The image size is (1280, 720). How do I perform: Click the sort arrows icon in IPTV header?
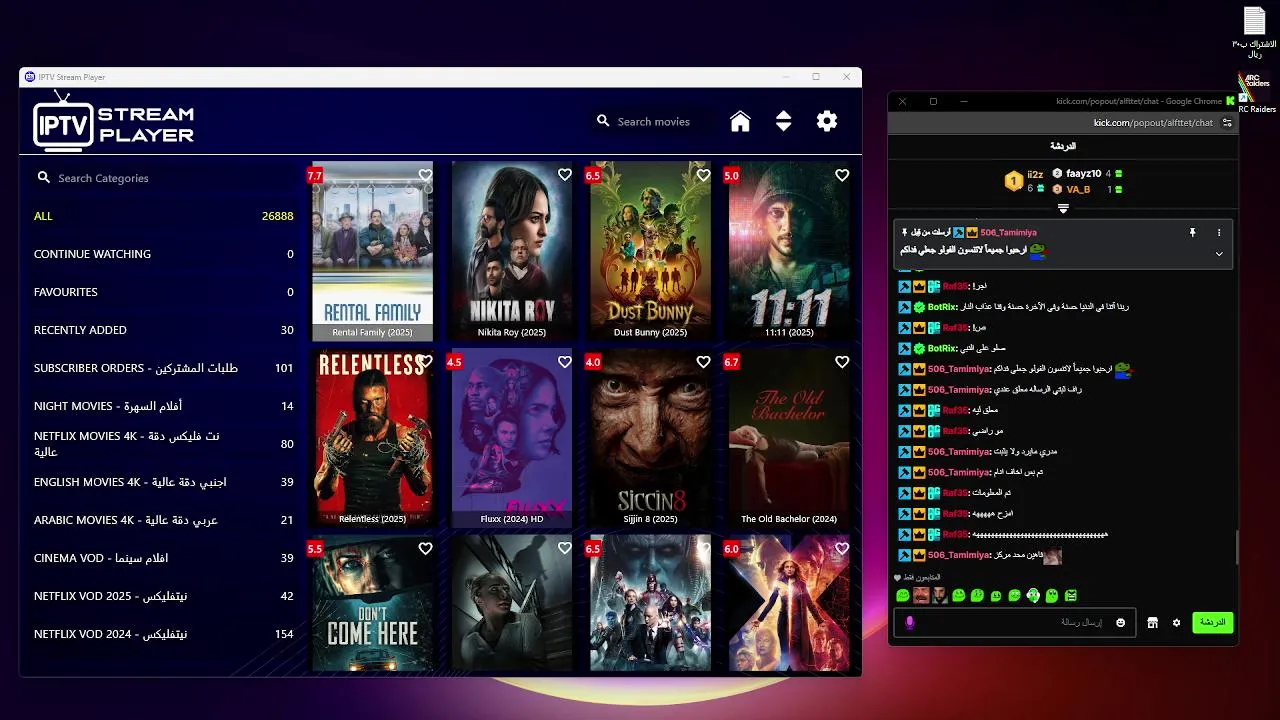(x=783, y=121)
